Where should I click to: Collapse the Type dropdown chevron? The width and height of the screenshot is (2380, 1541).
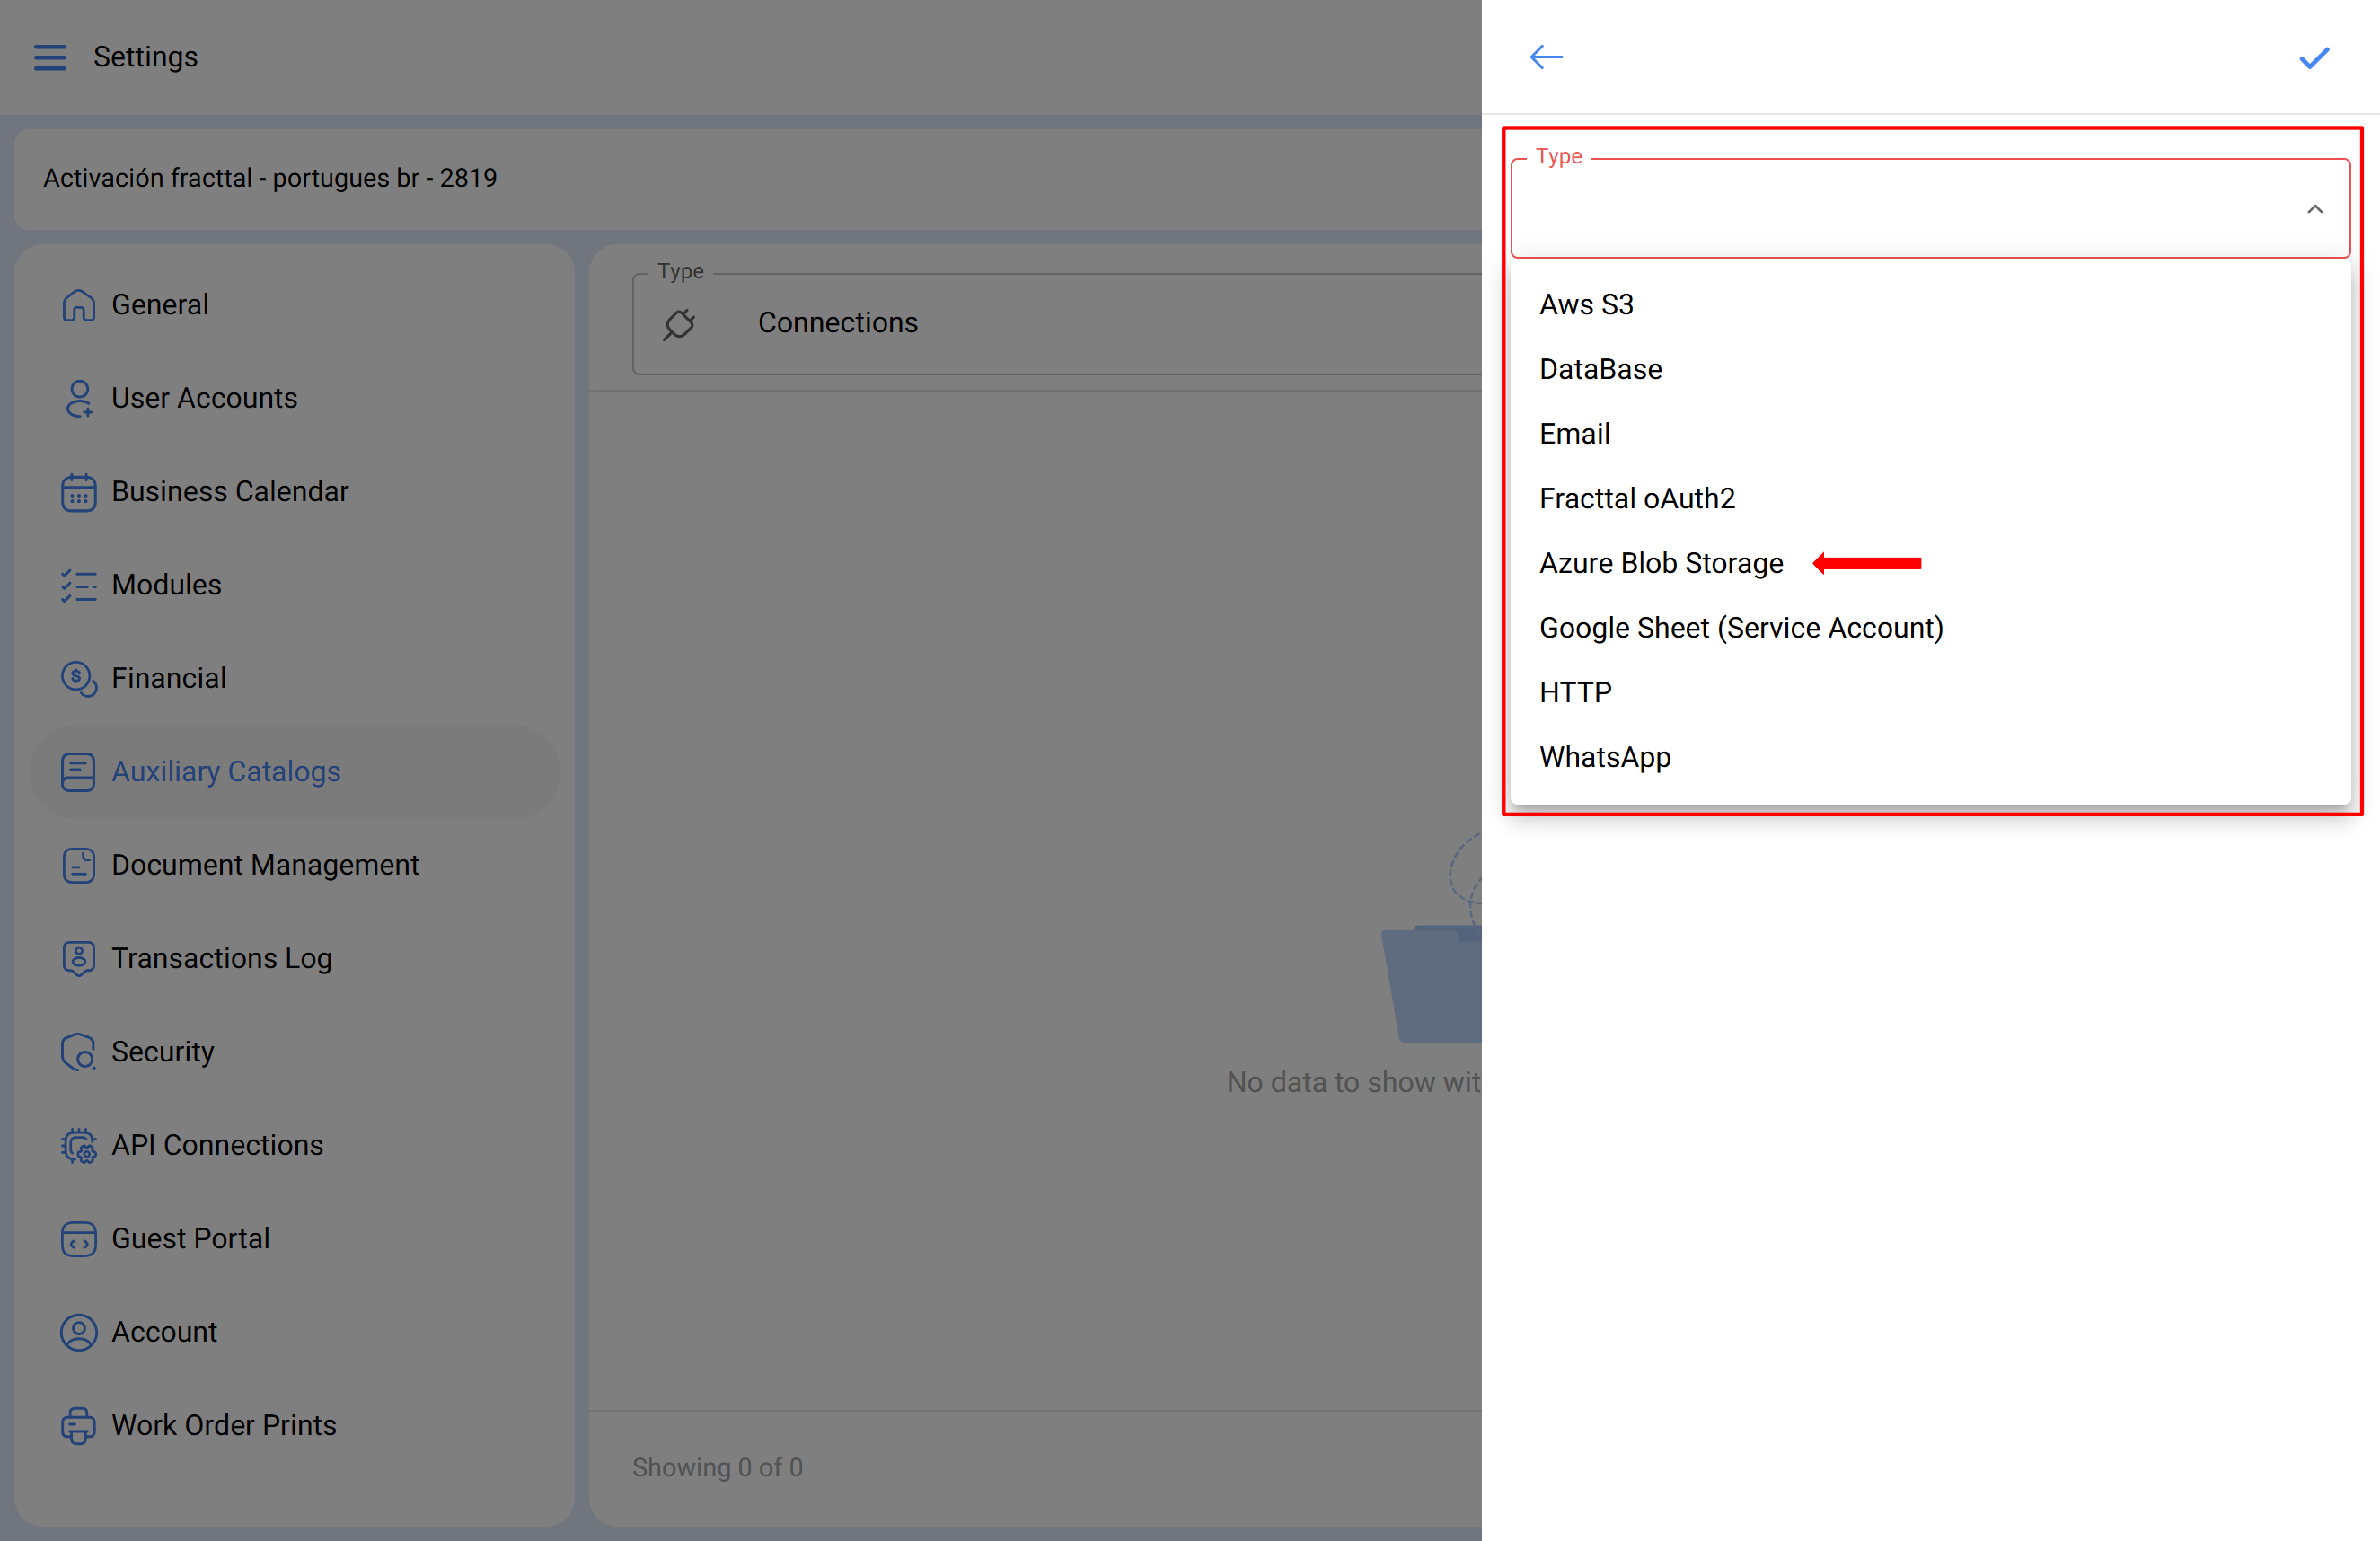pyautogui.click(x=2315, y=209)
